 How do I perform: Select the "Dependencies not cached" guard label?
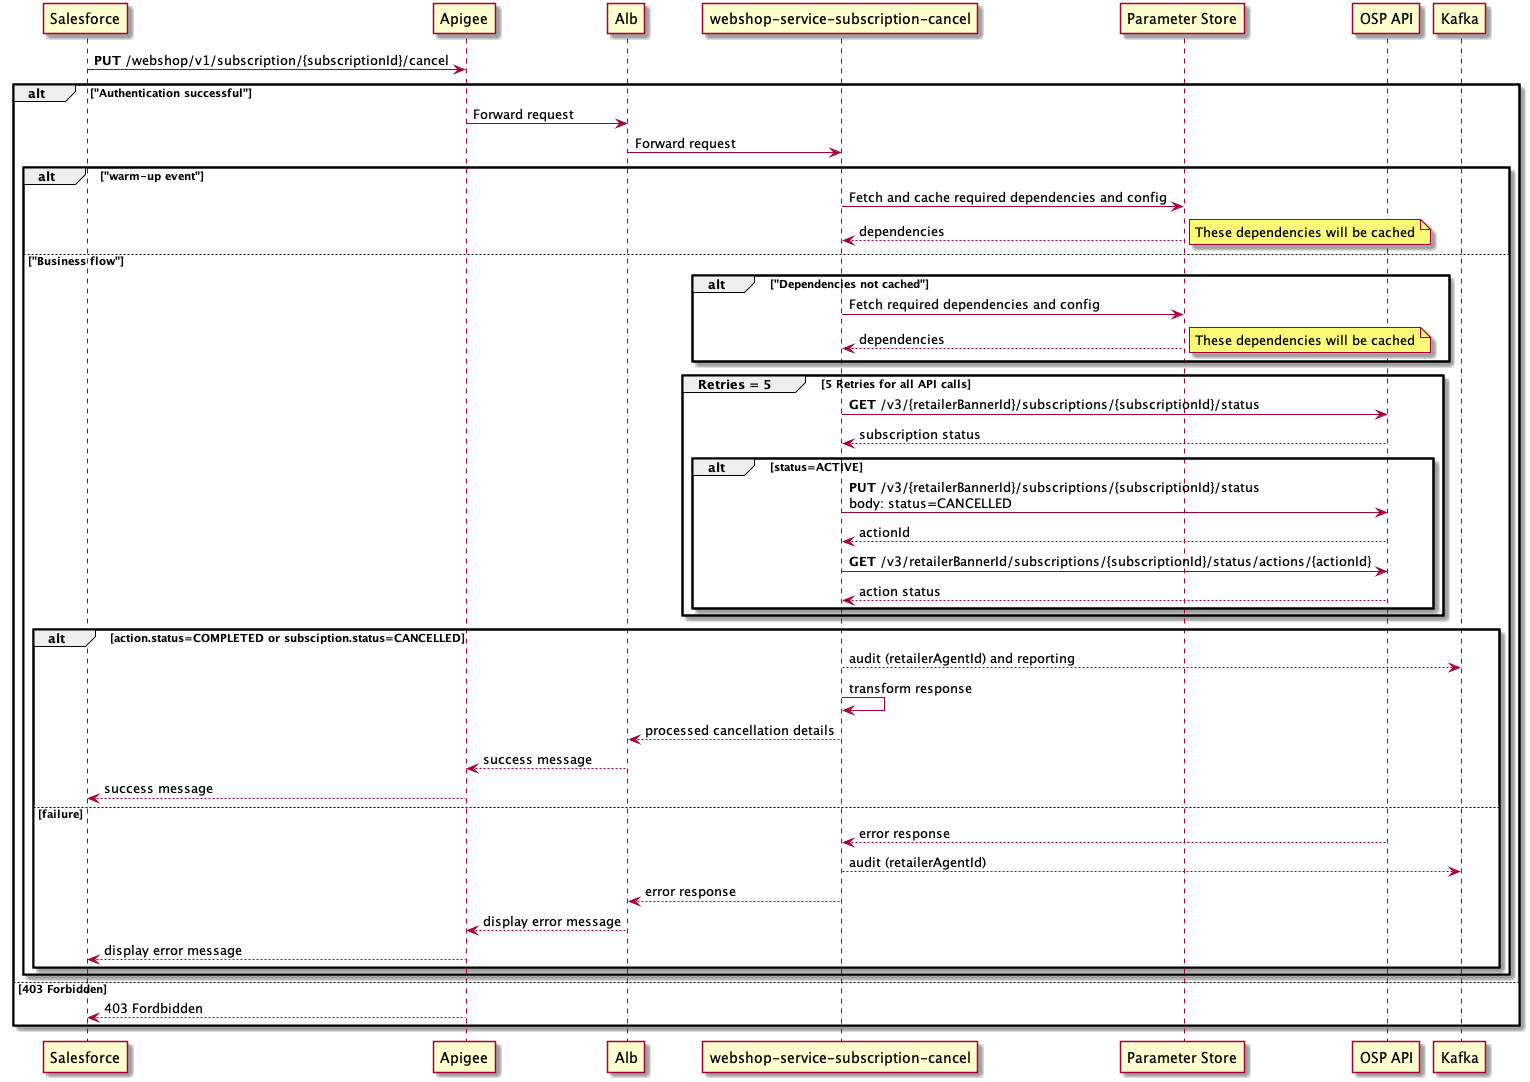coord(849,284)
